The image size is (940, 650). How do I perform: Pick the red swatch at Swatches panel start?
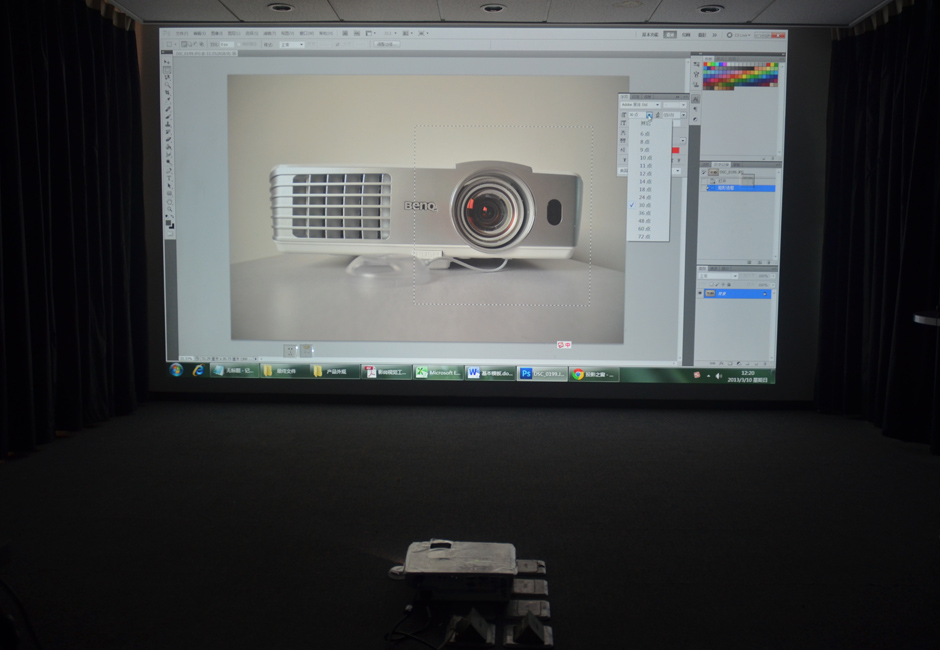pyautogui.click(x=706, y=65)
